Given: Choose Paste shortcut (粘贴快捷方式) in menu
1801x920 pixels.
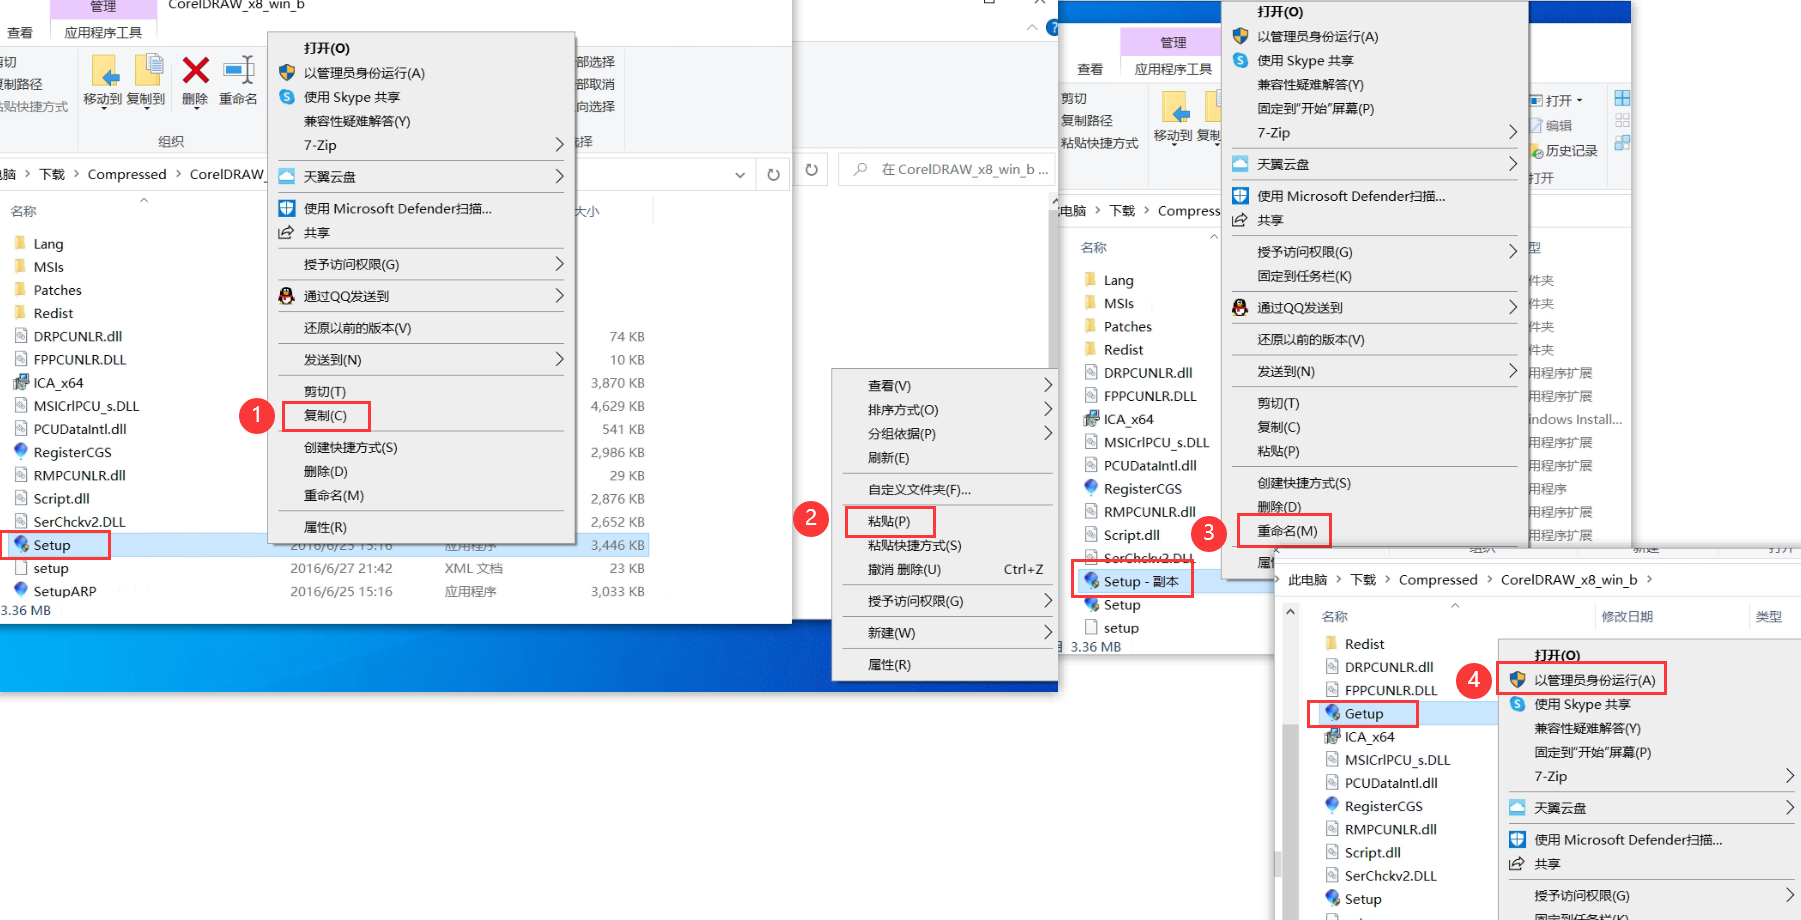Looking at the screenshot, I should coord(914,546).
